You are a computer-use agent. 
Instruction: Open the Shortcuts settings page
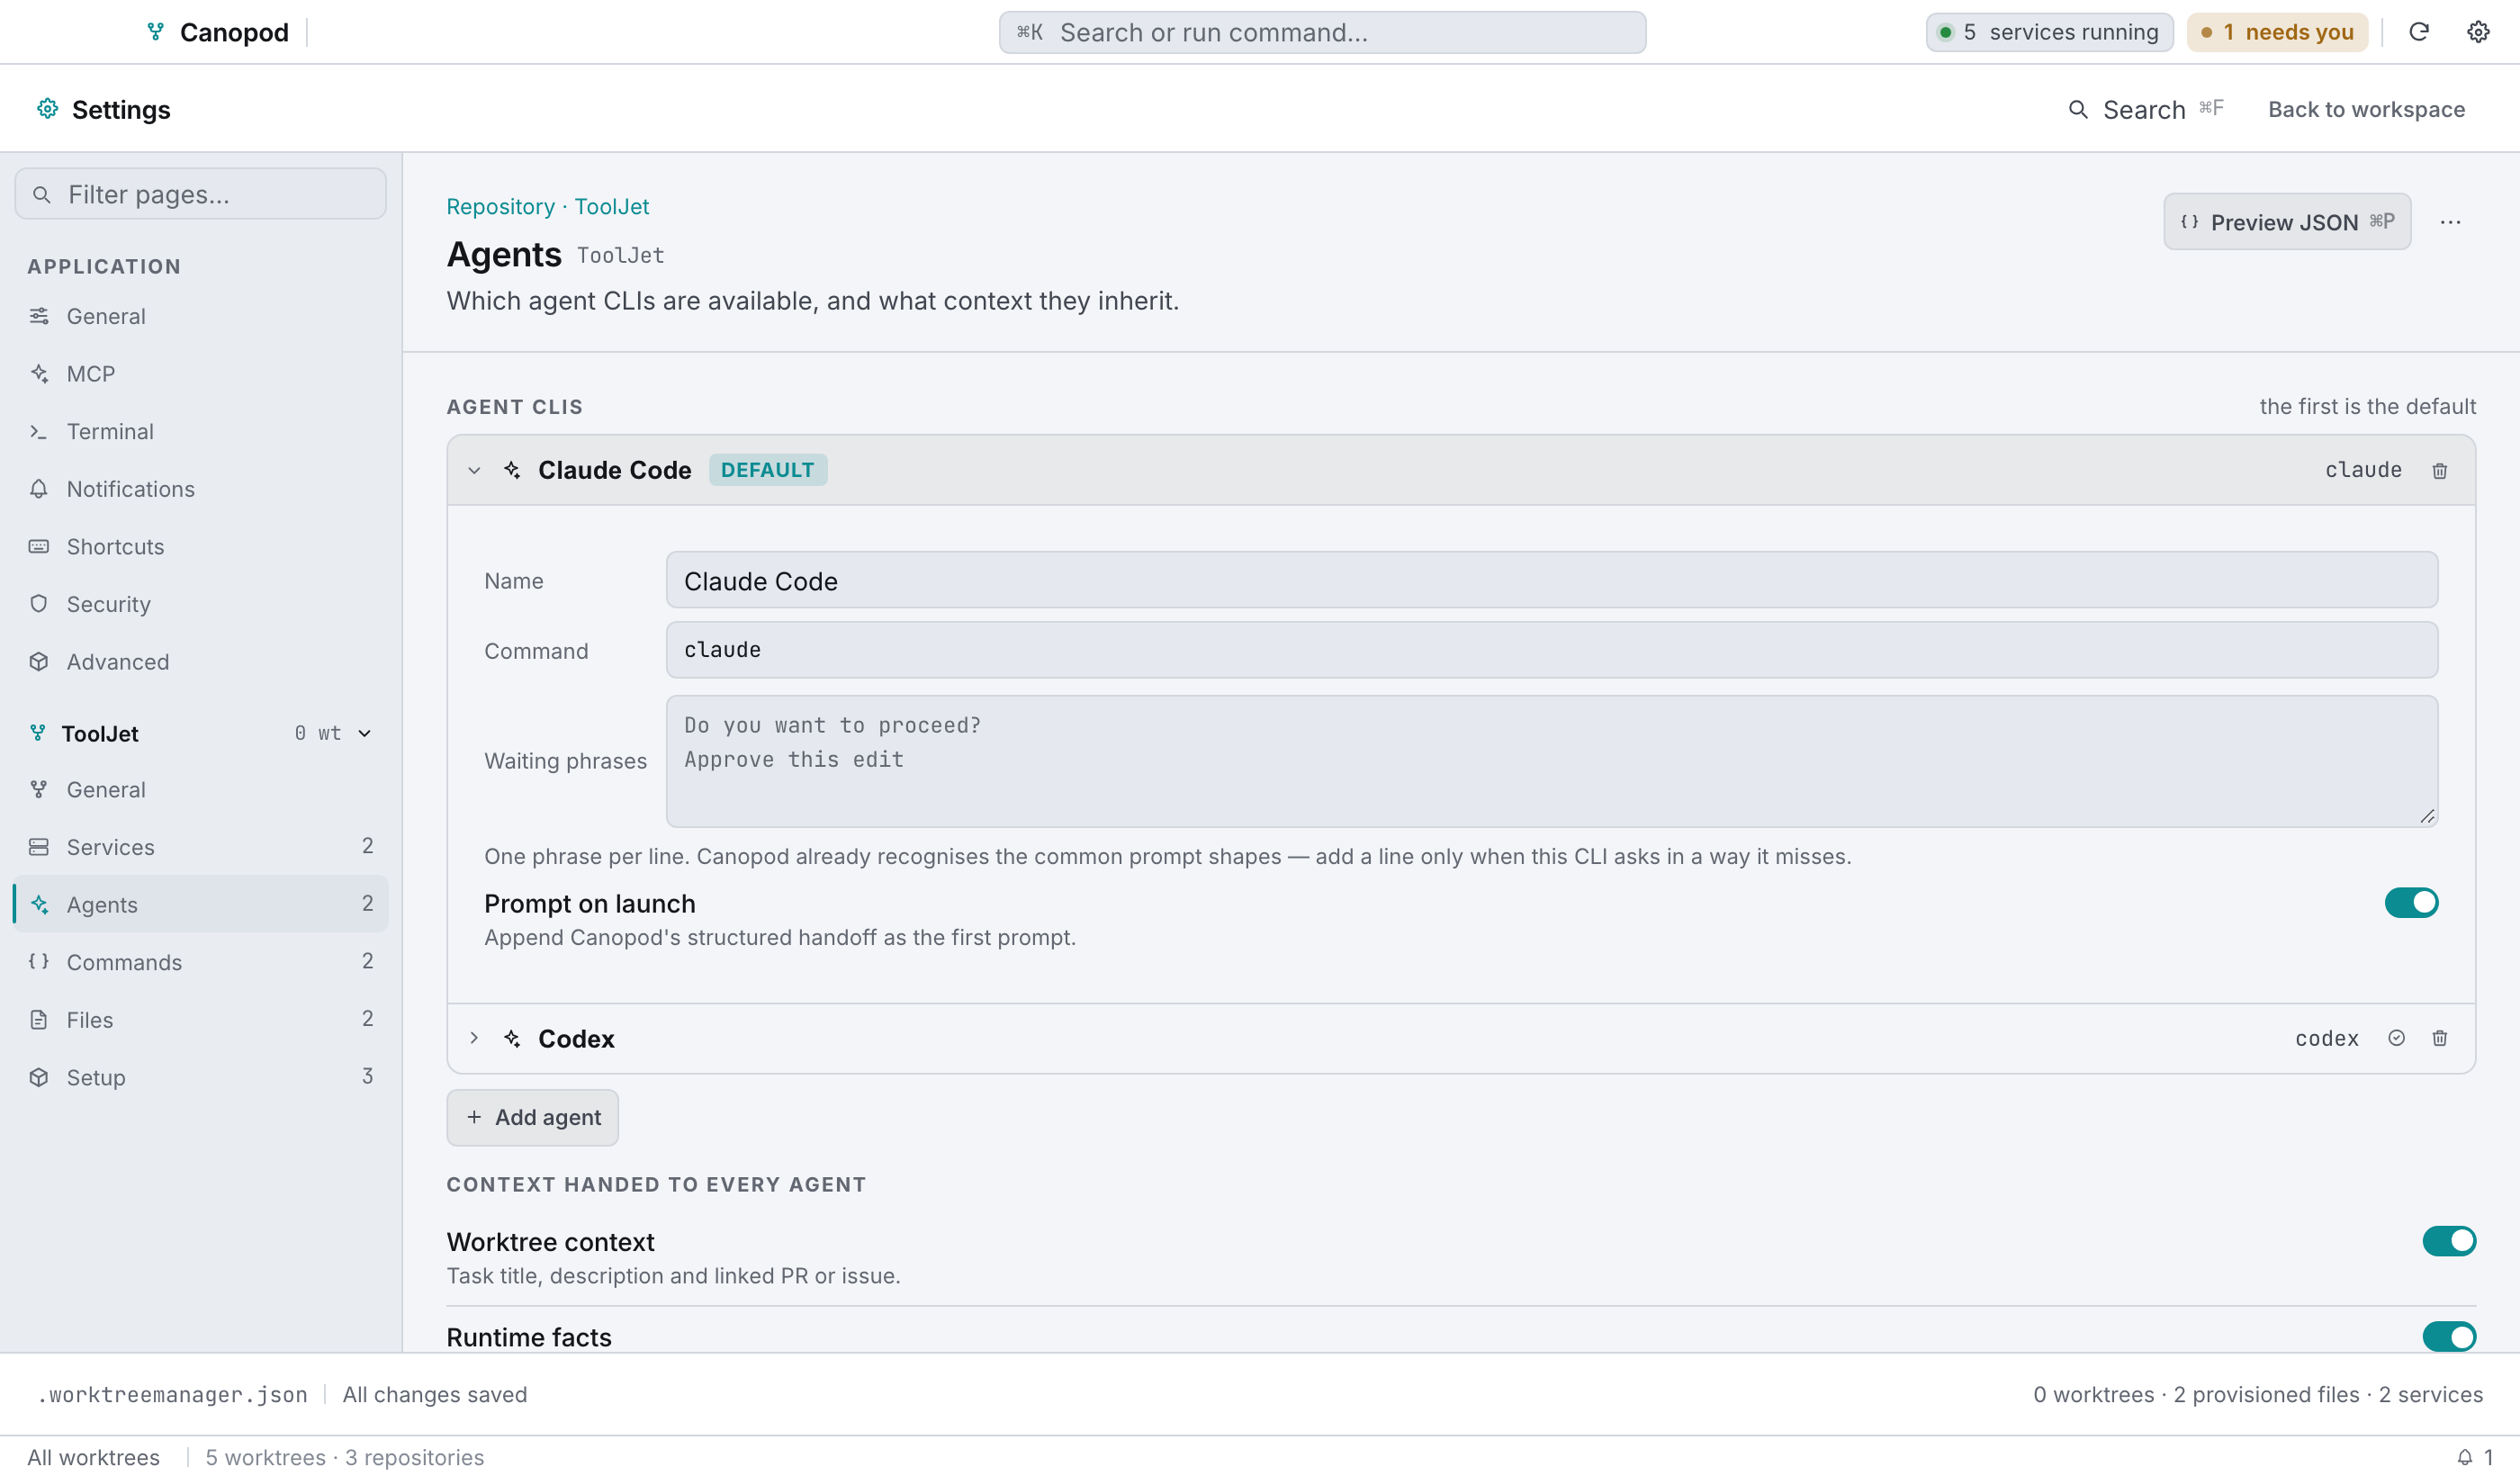(200, 546)
